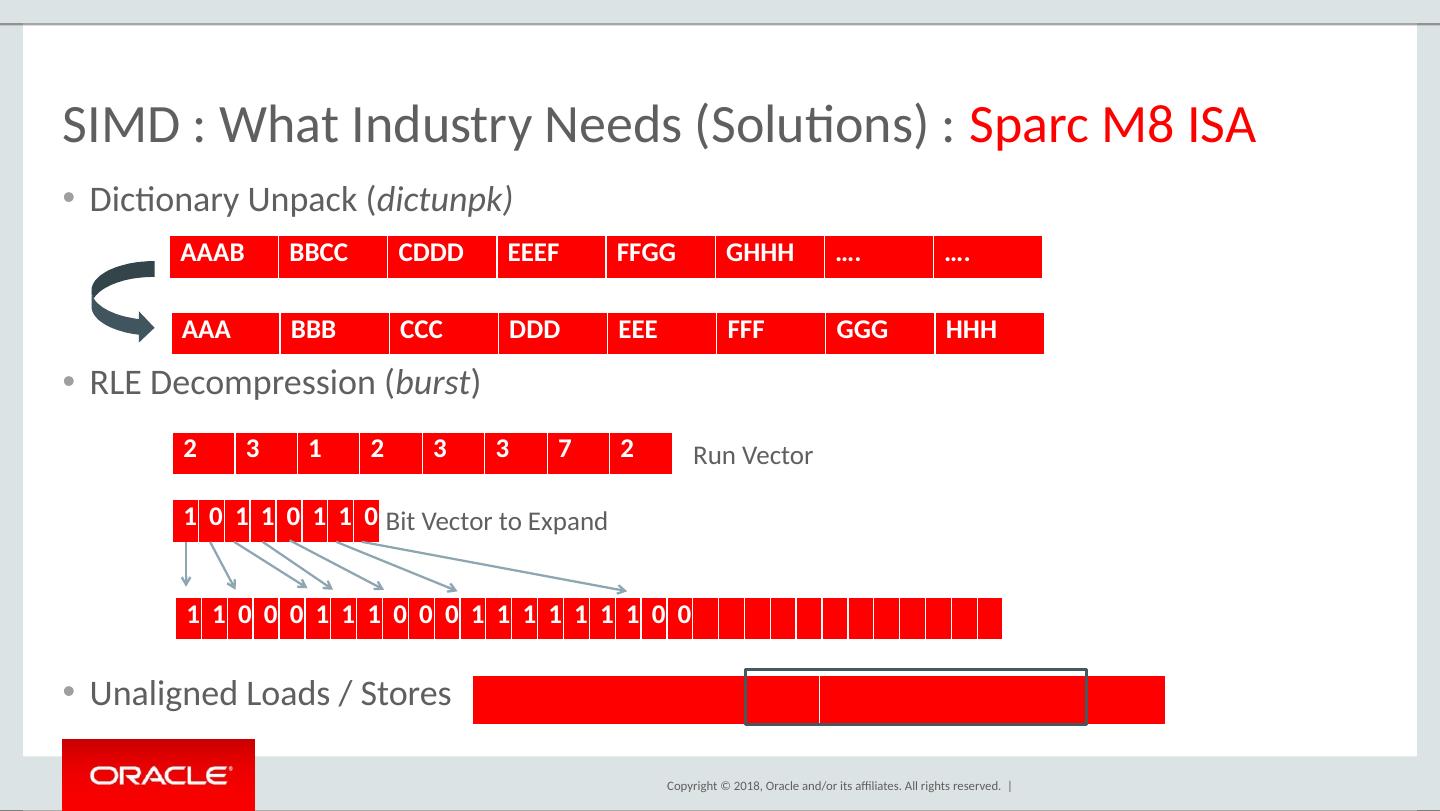
Task: Click the FFF cell in the unpacked row
Action: click(x=770, y=333)
